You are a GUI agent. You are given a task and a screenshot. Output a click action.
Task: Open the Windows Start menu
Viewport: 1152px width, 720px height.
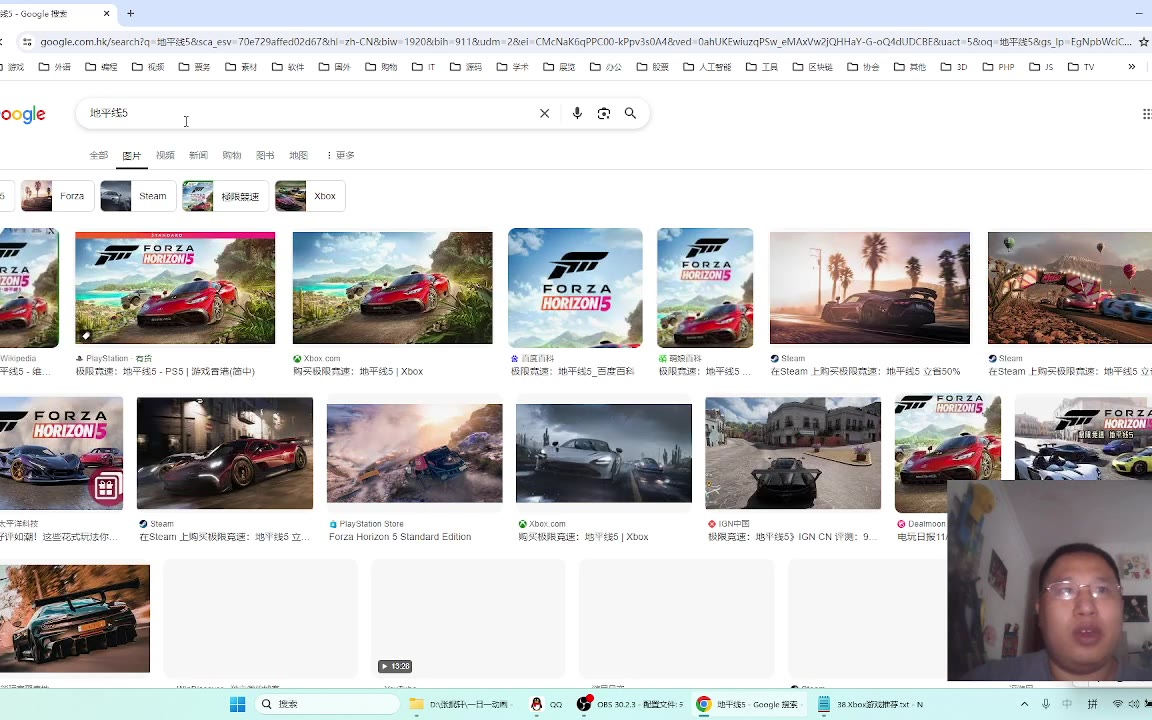[237, 705]
